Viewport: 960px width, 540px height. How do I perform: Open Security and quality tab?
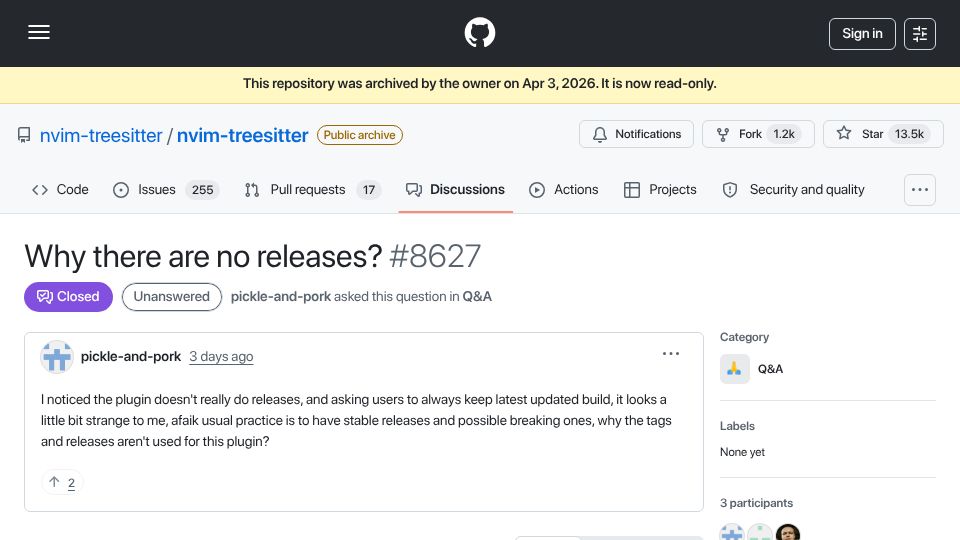(x=793, y=190)
